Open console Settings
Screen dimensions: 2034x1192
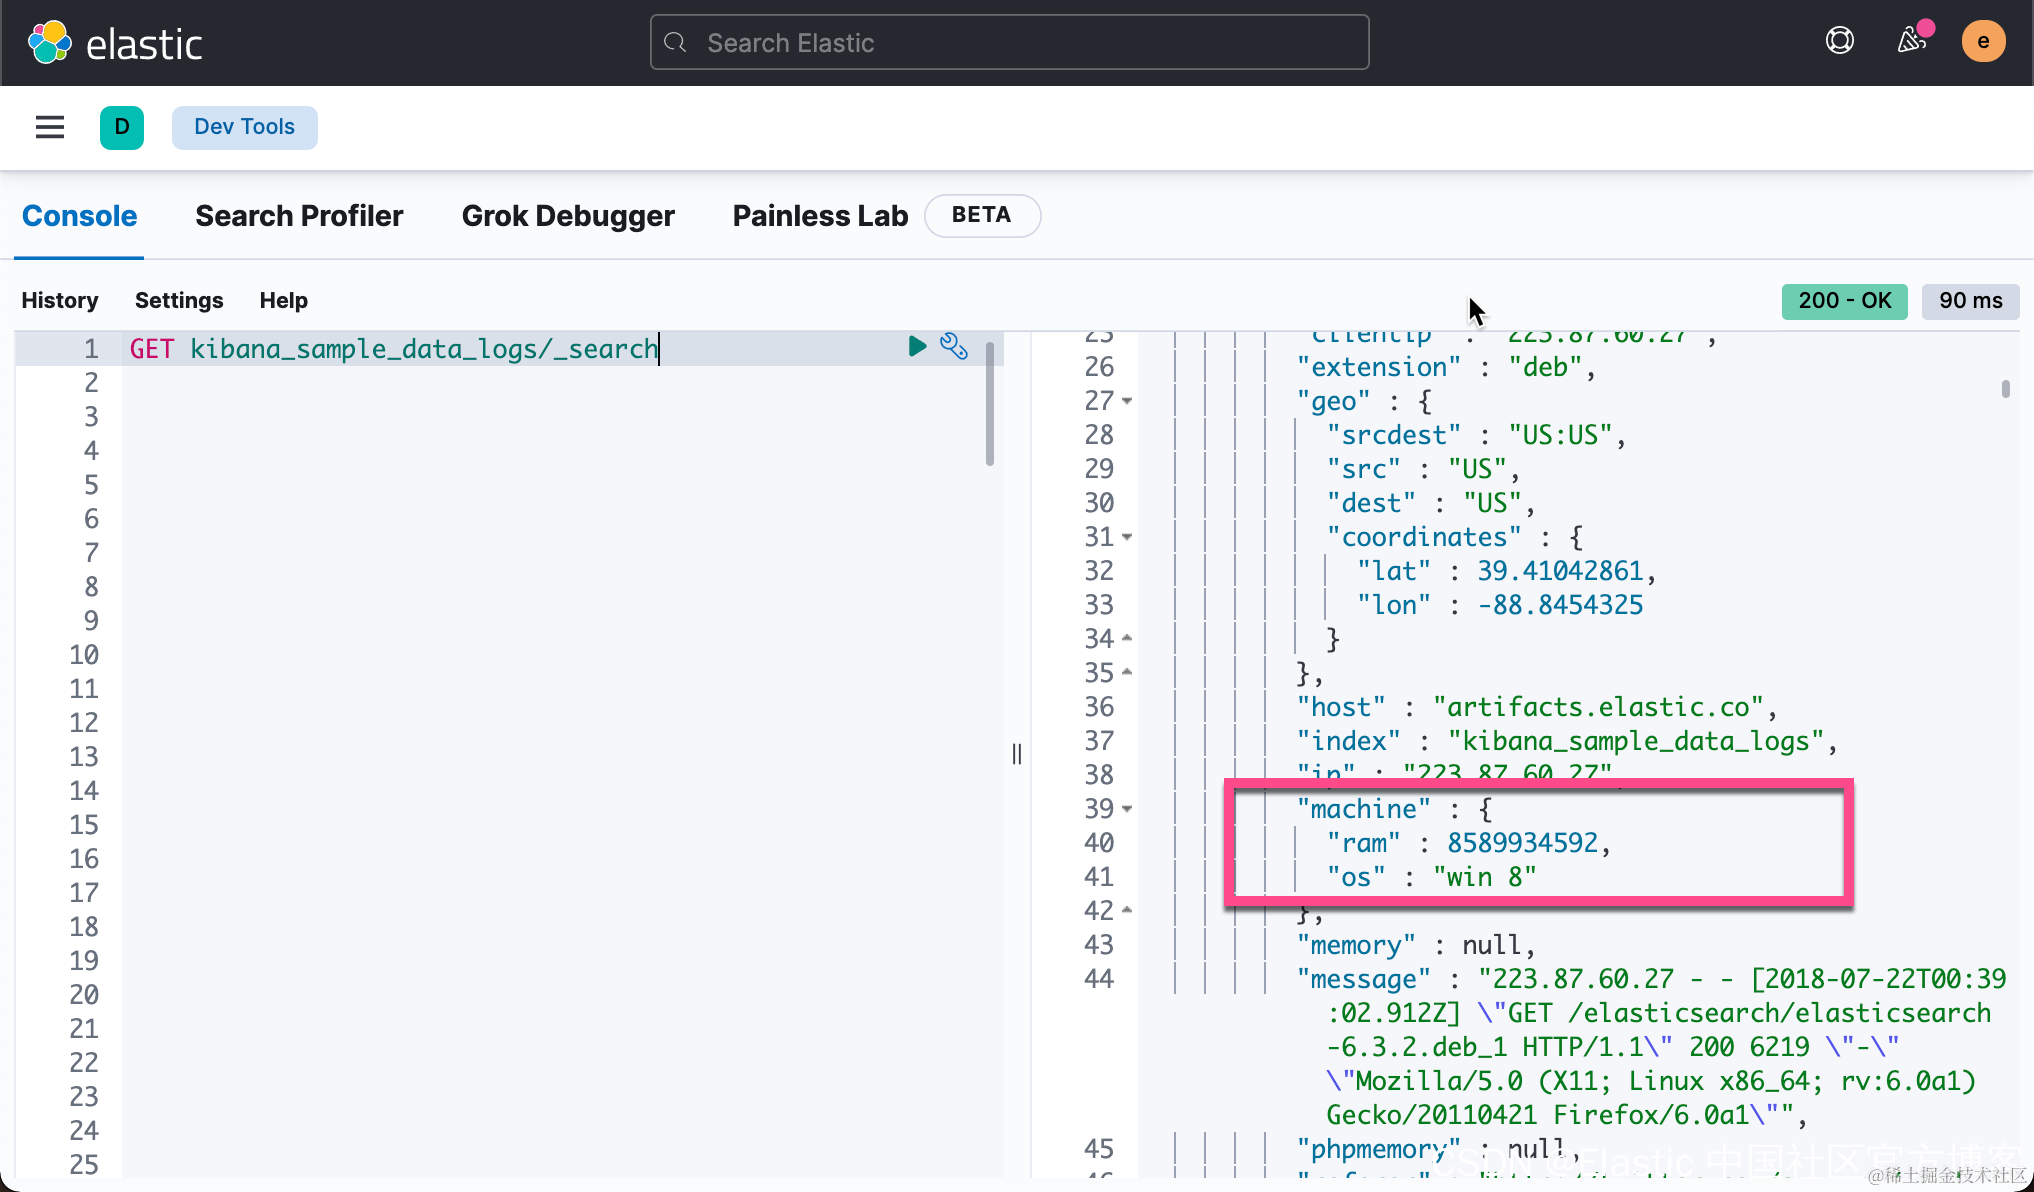coord(179,300)
